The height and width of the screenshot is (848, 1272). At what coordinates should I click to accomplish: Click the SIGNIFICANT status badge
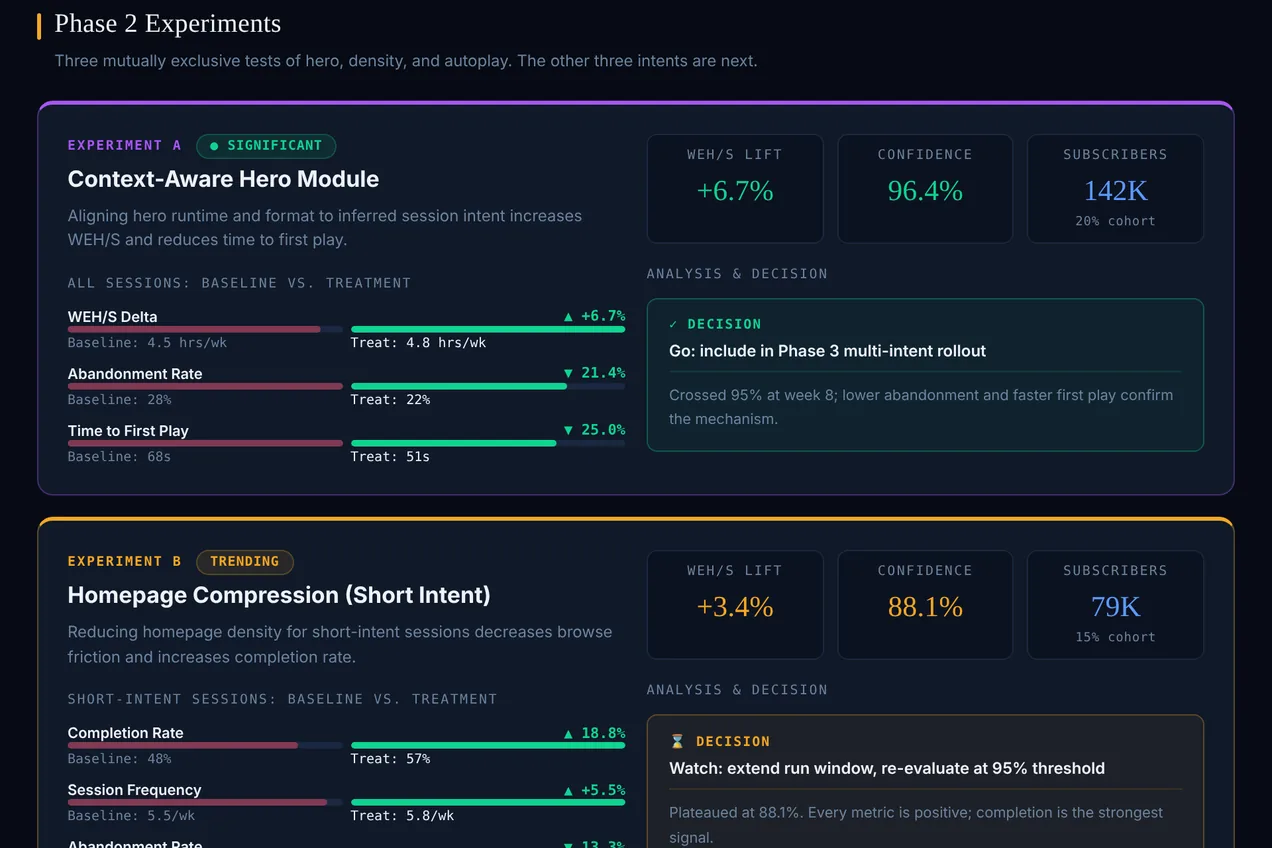(x=266, y=146)
